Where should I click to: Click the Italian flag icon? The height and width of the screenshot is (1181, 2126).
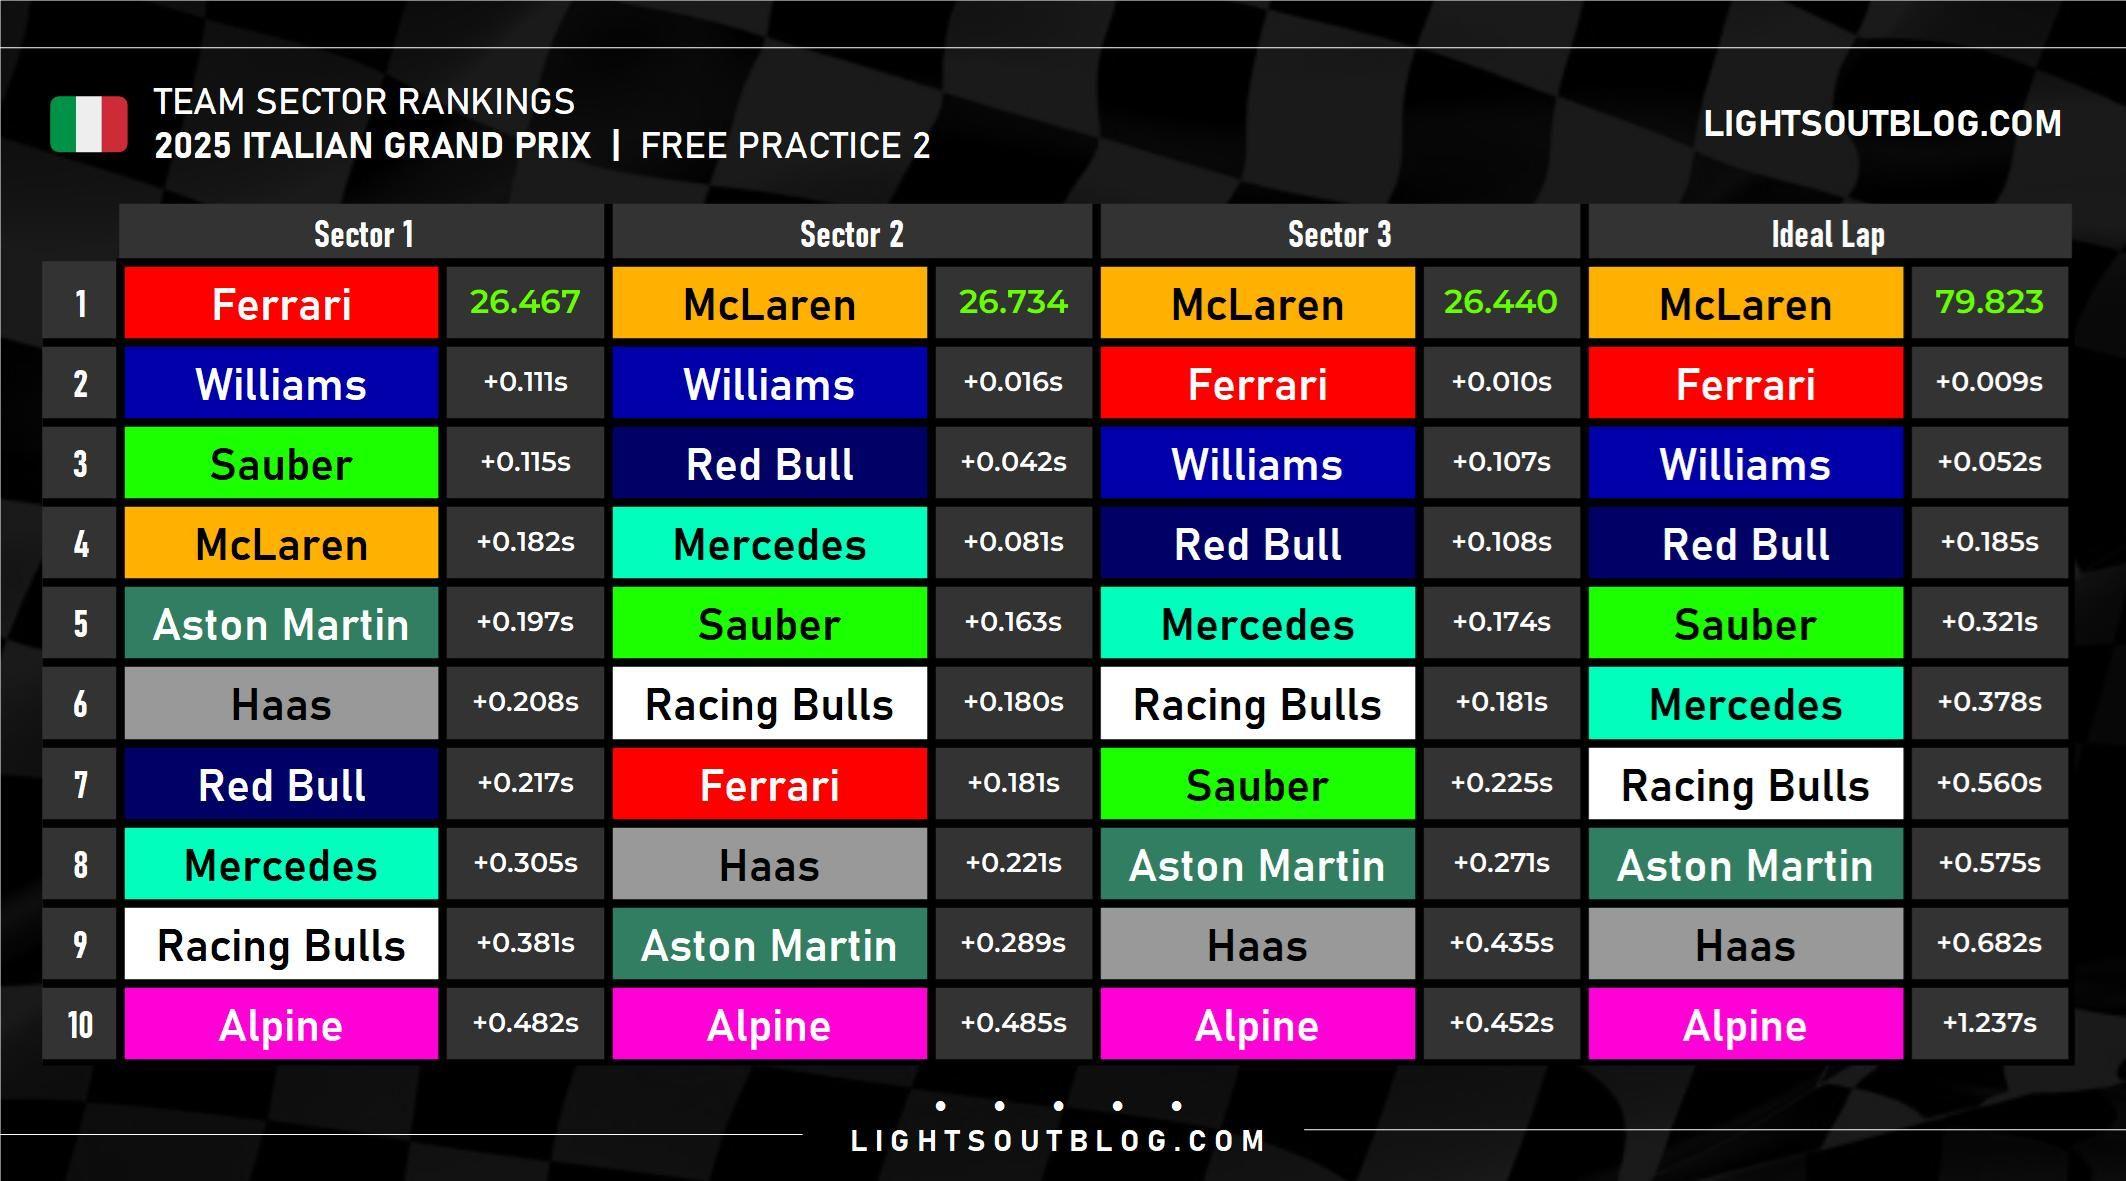(89, 124)
